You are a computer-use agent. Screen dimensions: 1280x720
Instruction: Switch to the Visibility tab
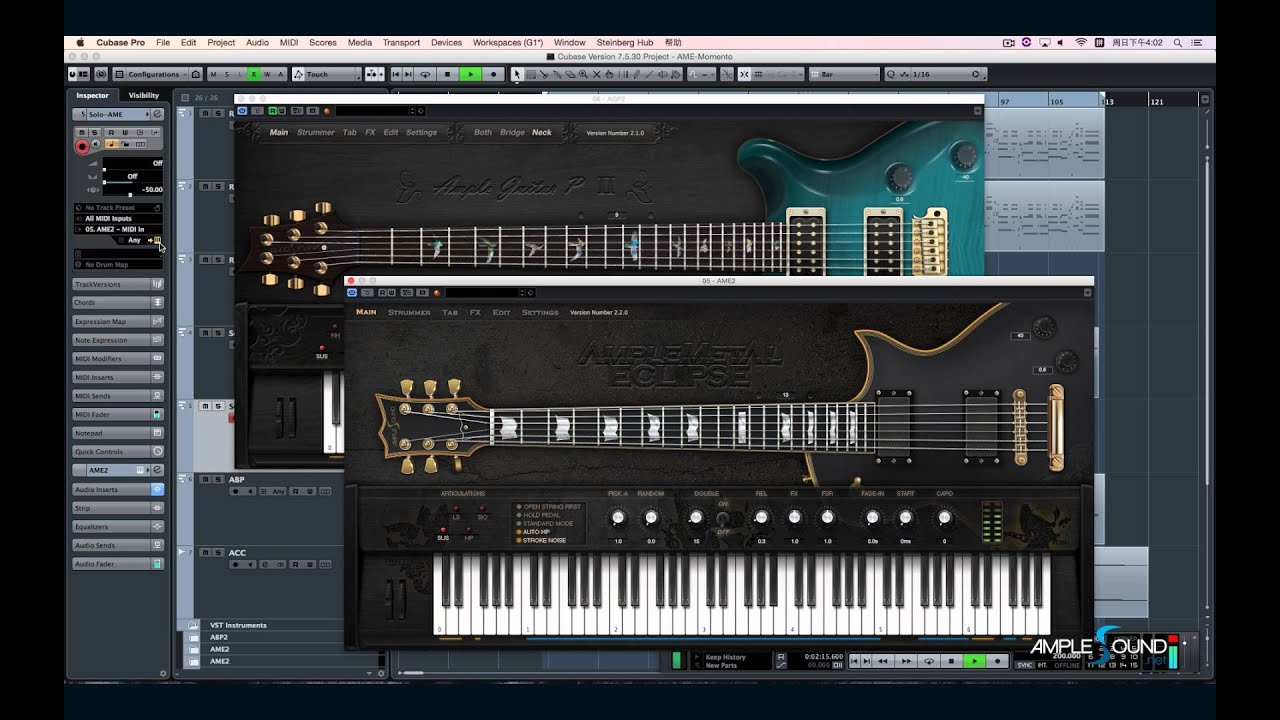click(144, 96)
